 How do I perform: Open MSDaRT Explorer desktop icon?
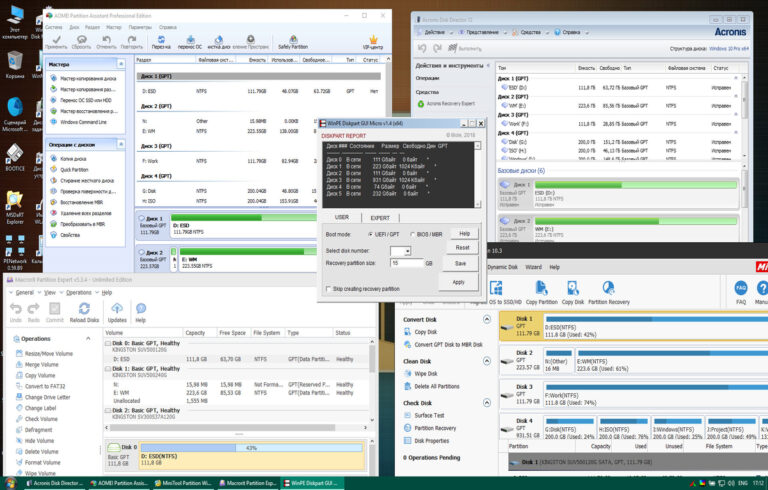[14, 207]
